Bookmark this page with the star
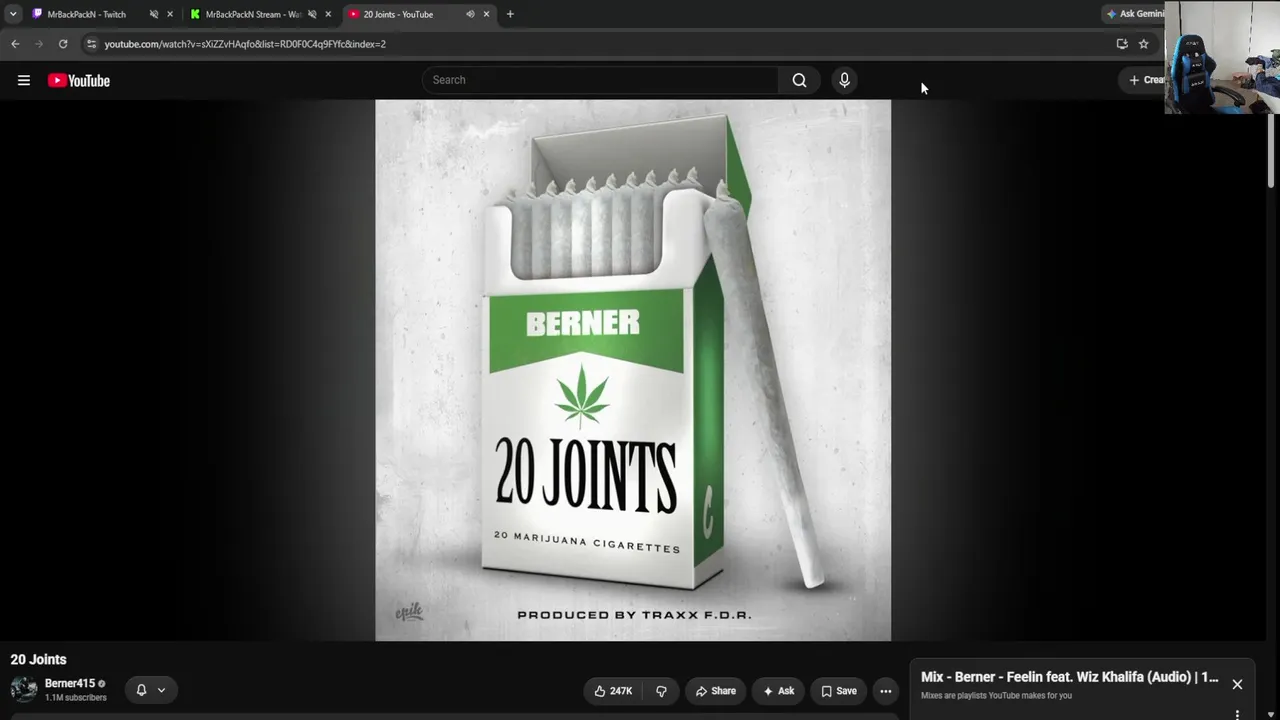Viewport: 1280px width, 720px height. tap(1144, 44)
